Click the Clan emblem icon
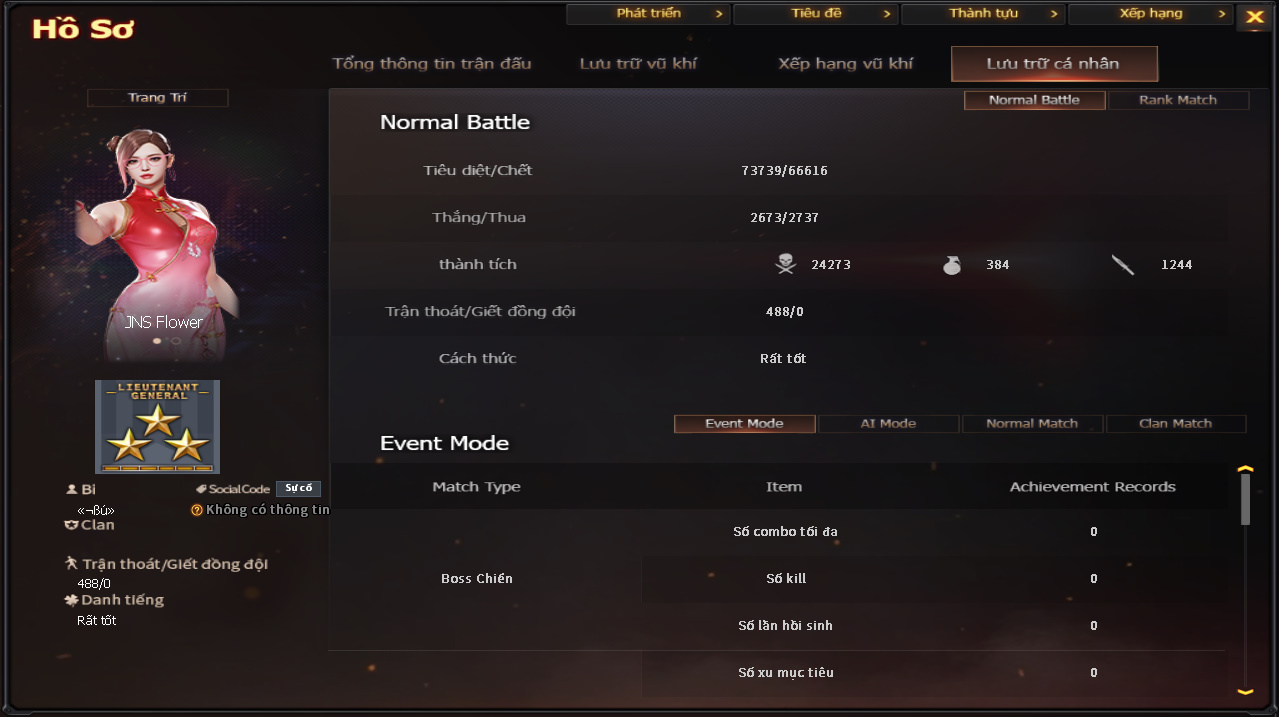This screenshot has height=717, width=1279. click(x=71, y=525)
